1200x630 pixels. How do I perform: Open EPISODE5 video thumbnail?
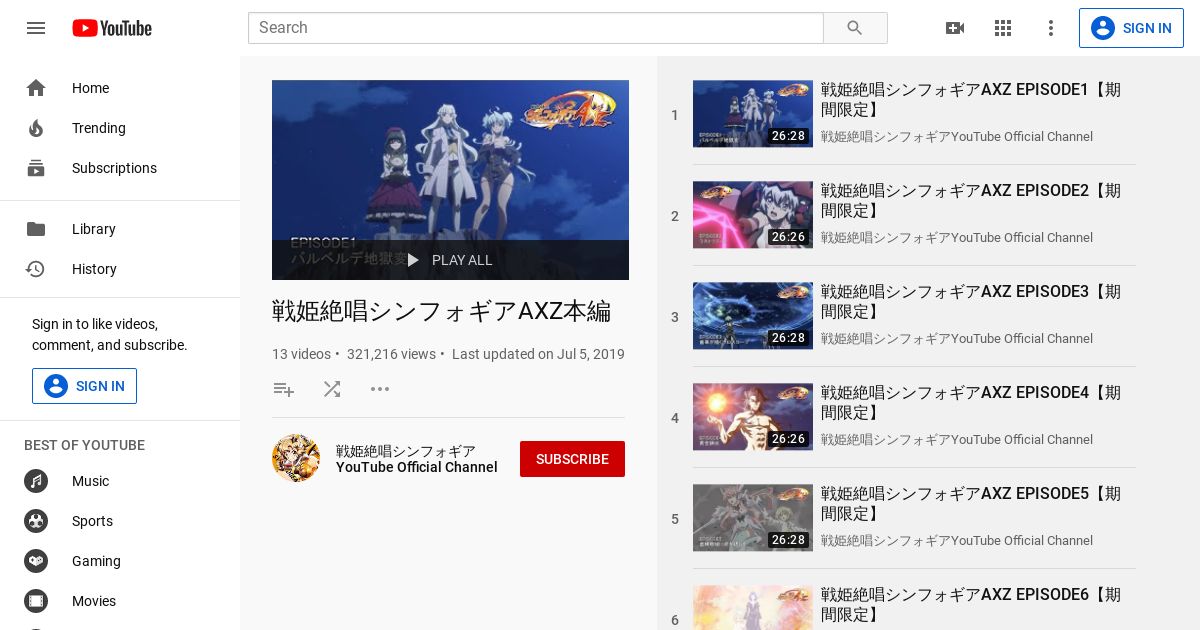point(753,518)
